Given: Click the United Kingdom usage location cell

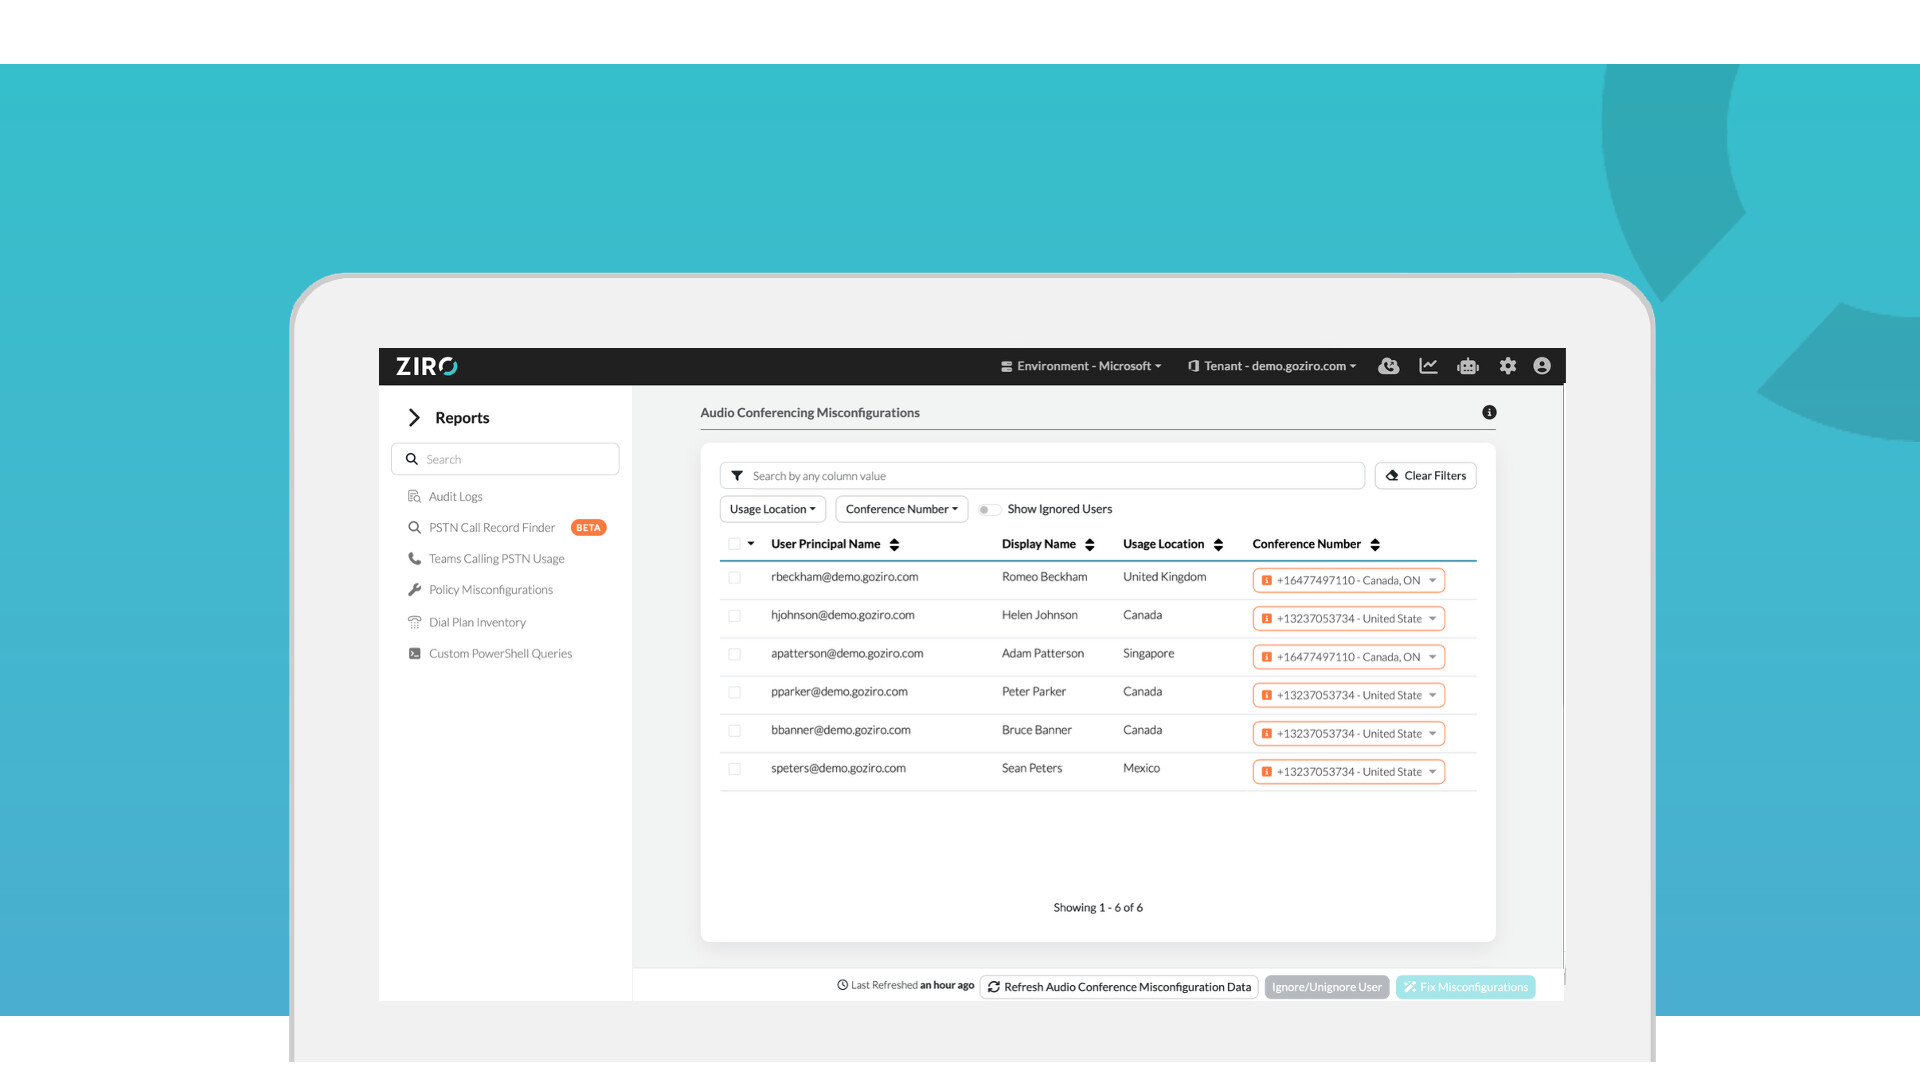Looking at the screenshot, I should pyautogui.click(x=1164, y=577).
